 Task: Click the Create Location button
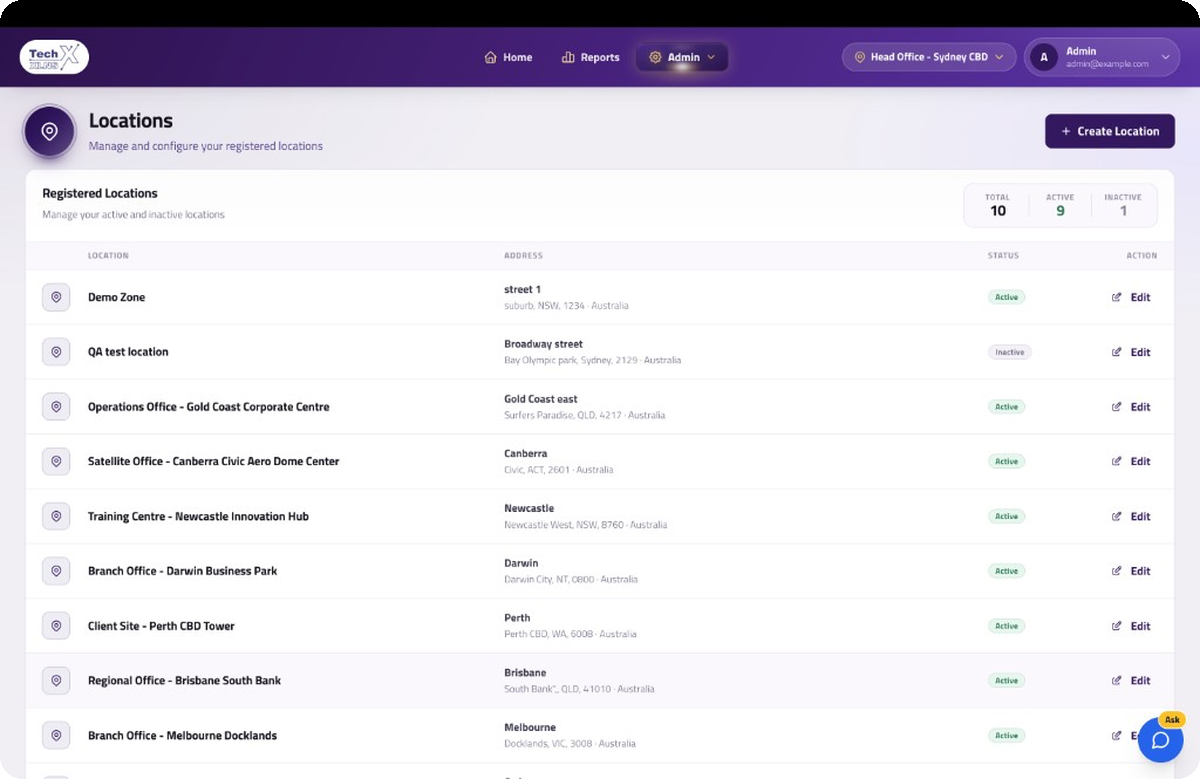coord(1110,131)
